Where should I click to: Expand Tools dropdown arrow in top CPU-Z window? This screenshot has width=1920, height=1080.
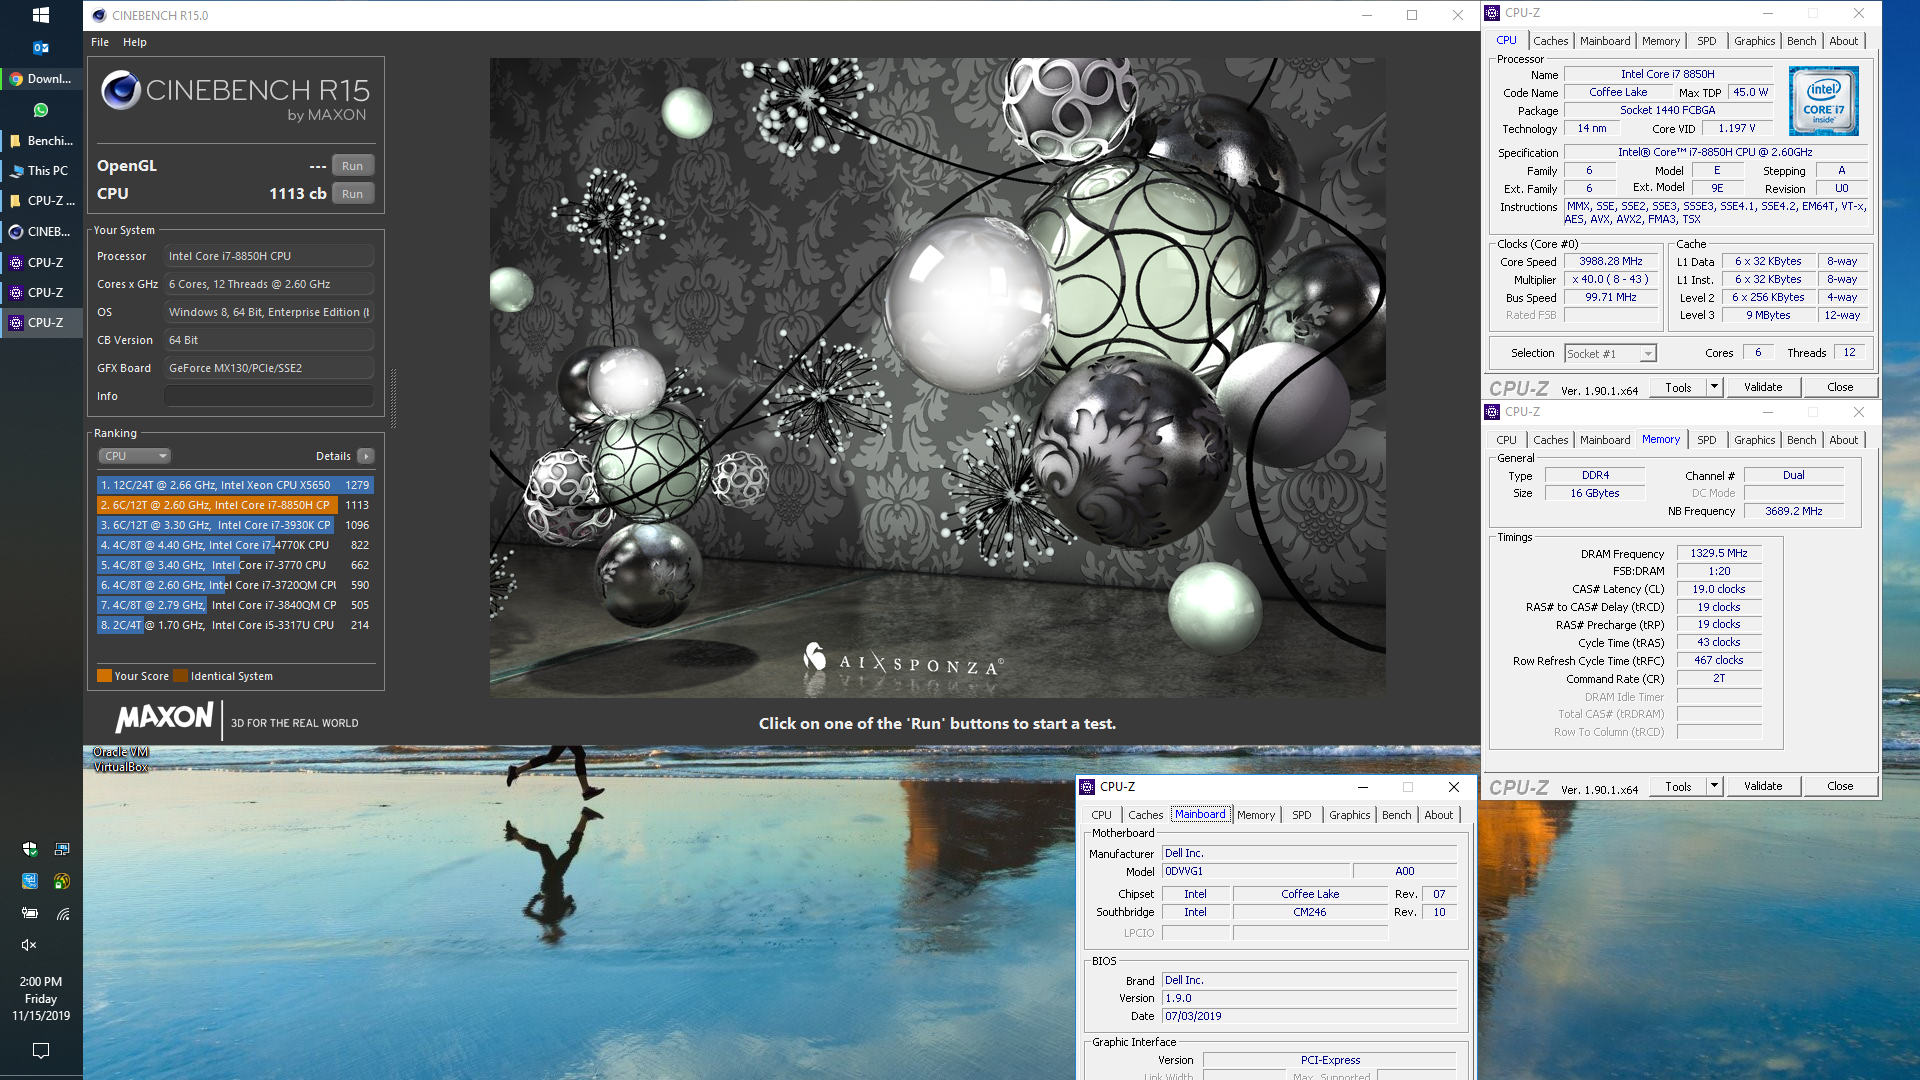[x=1714, y=387]
